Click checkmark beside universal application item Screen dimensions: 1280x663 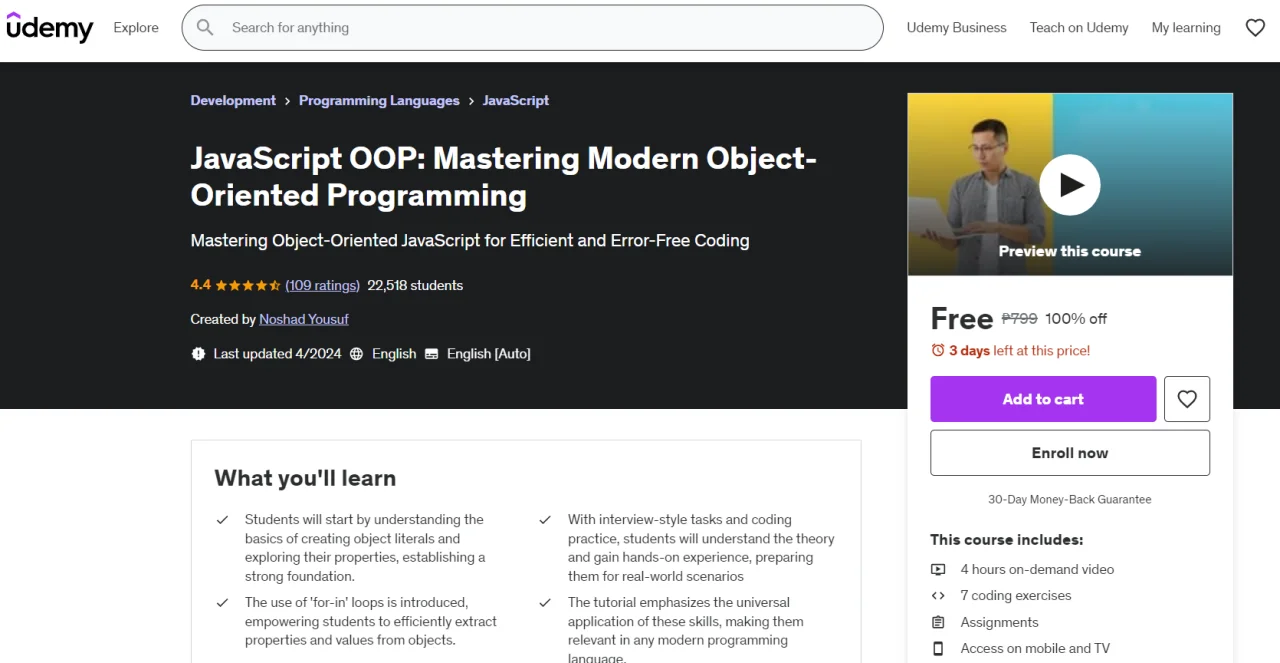(x=545, y=603)
